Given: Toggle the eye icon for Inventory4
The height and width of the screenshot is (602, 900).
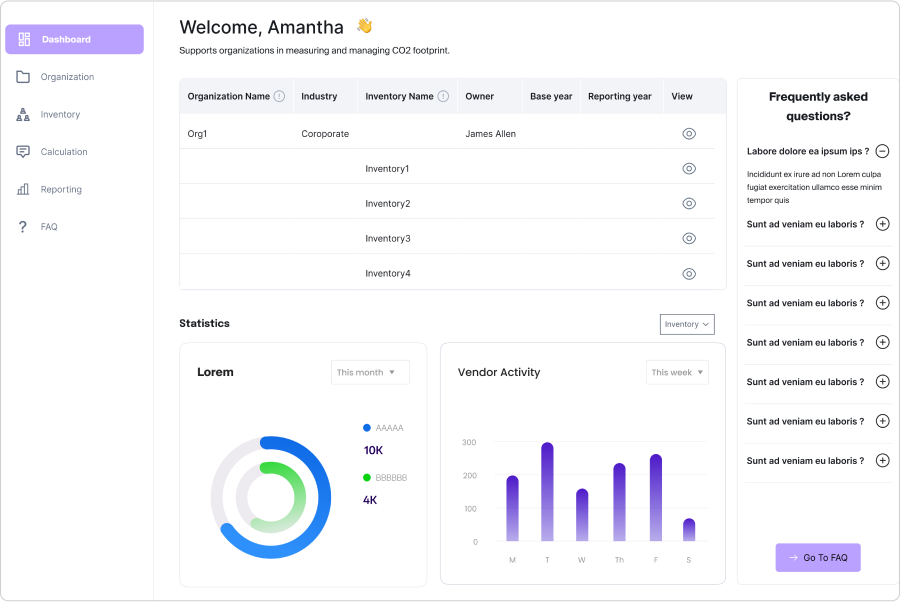Looking at the screenshot, I should coord(688,274).
